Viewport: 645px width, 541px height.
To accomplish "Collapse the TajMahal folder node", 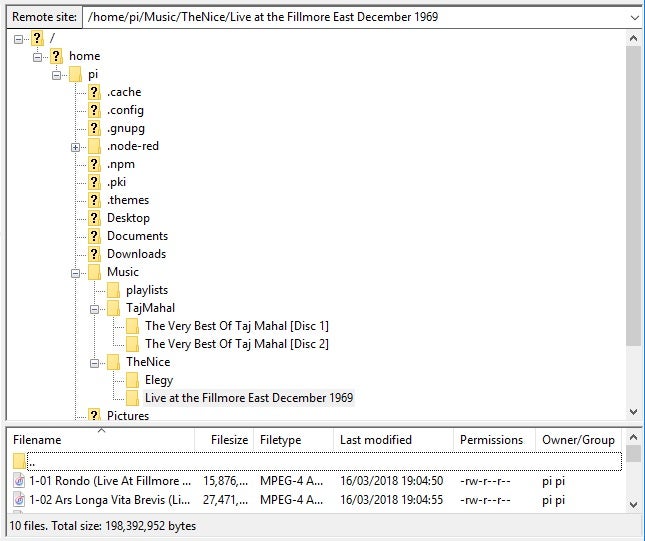I will [94, 309].
